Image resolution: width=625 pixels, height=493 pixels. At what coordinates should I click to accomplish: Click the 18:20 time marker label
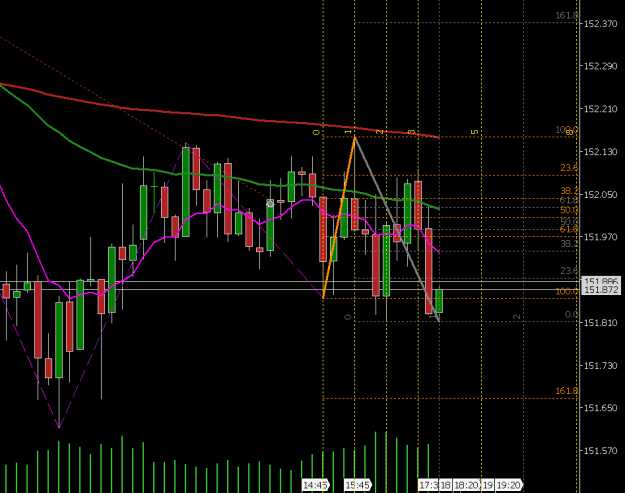coord(466,485)
